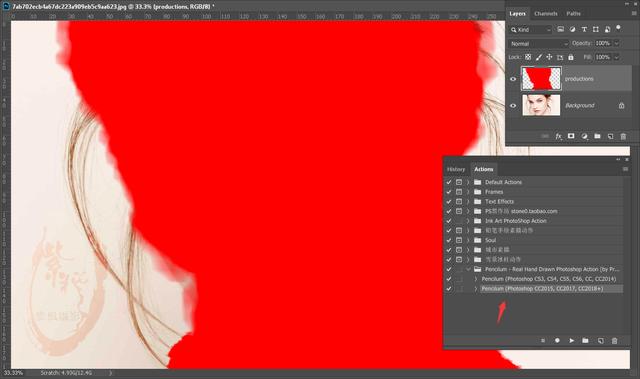Toggle dialog control for Default Actions

coord(459,182)
